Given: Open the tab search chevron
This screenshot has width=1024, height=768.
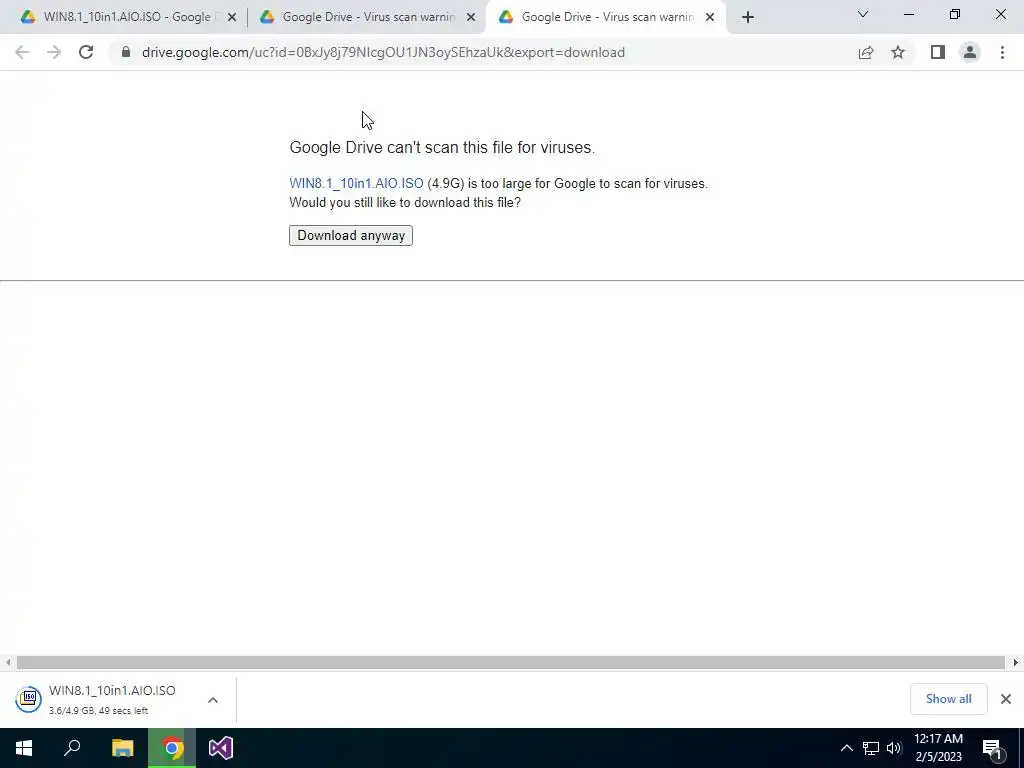Looking at the screenshot, I should 863,14.
